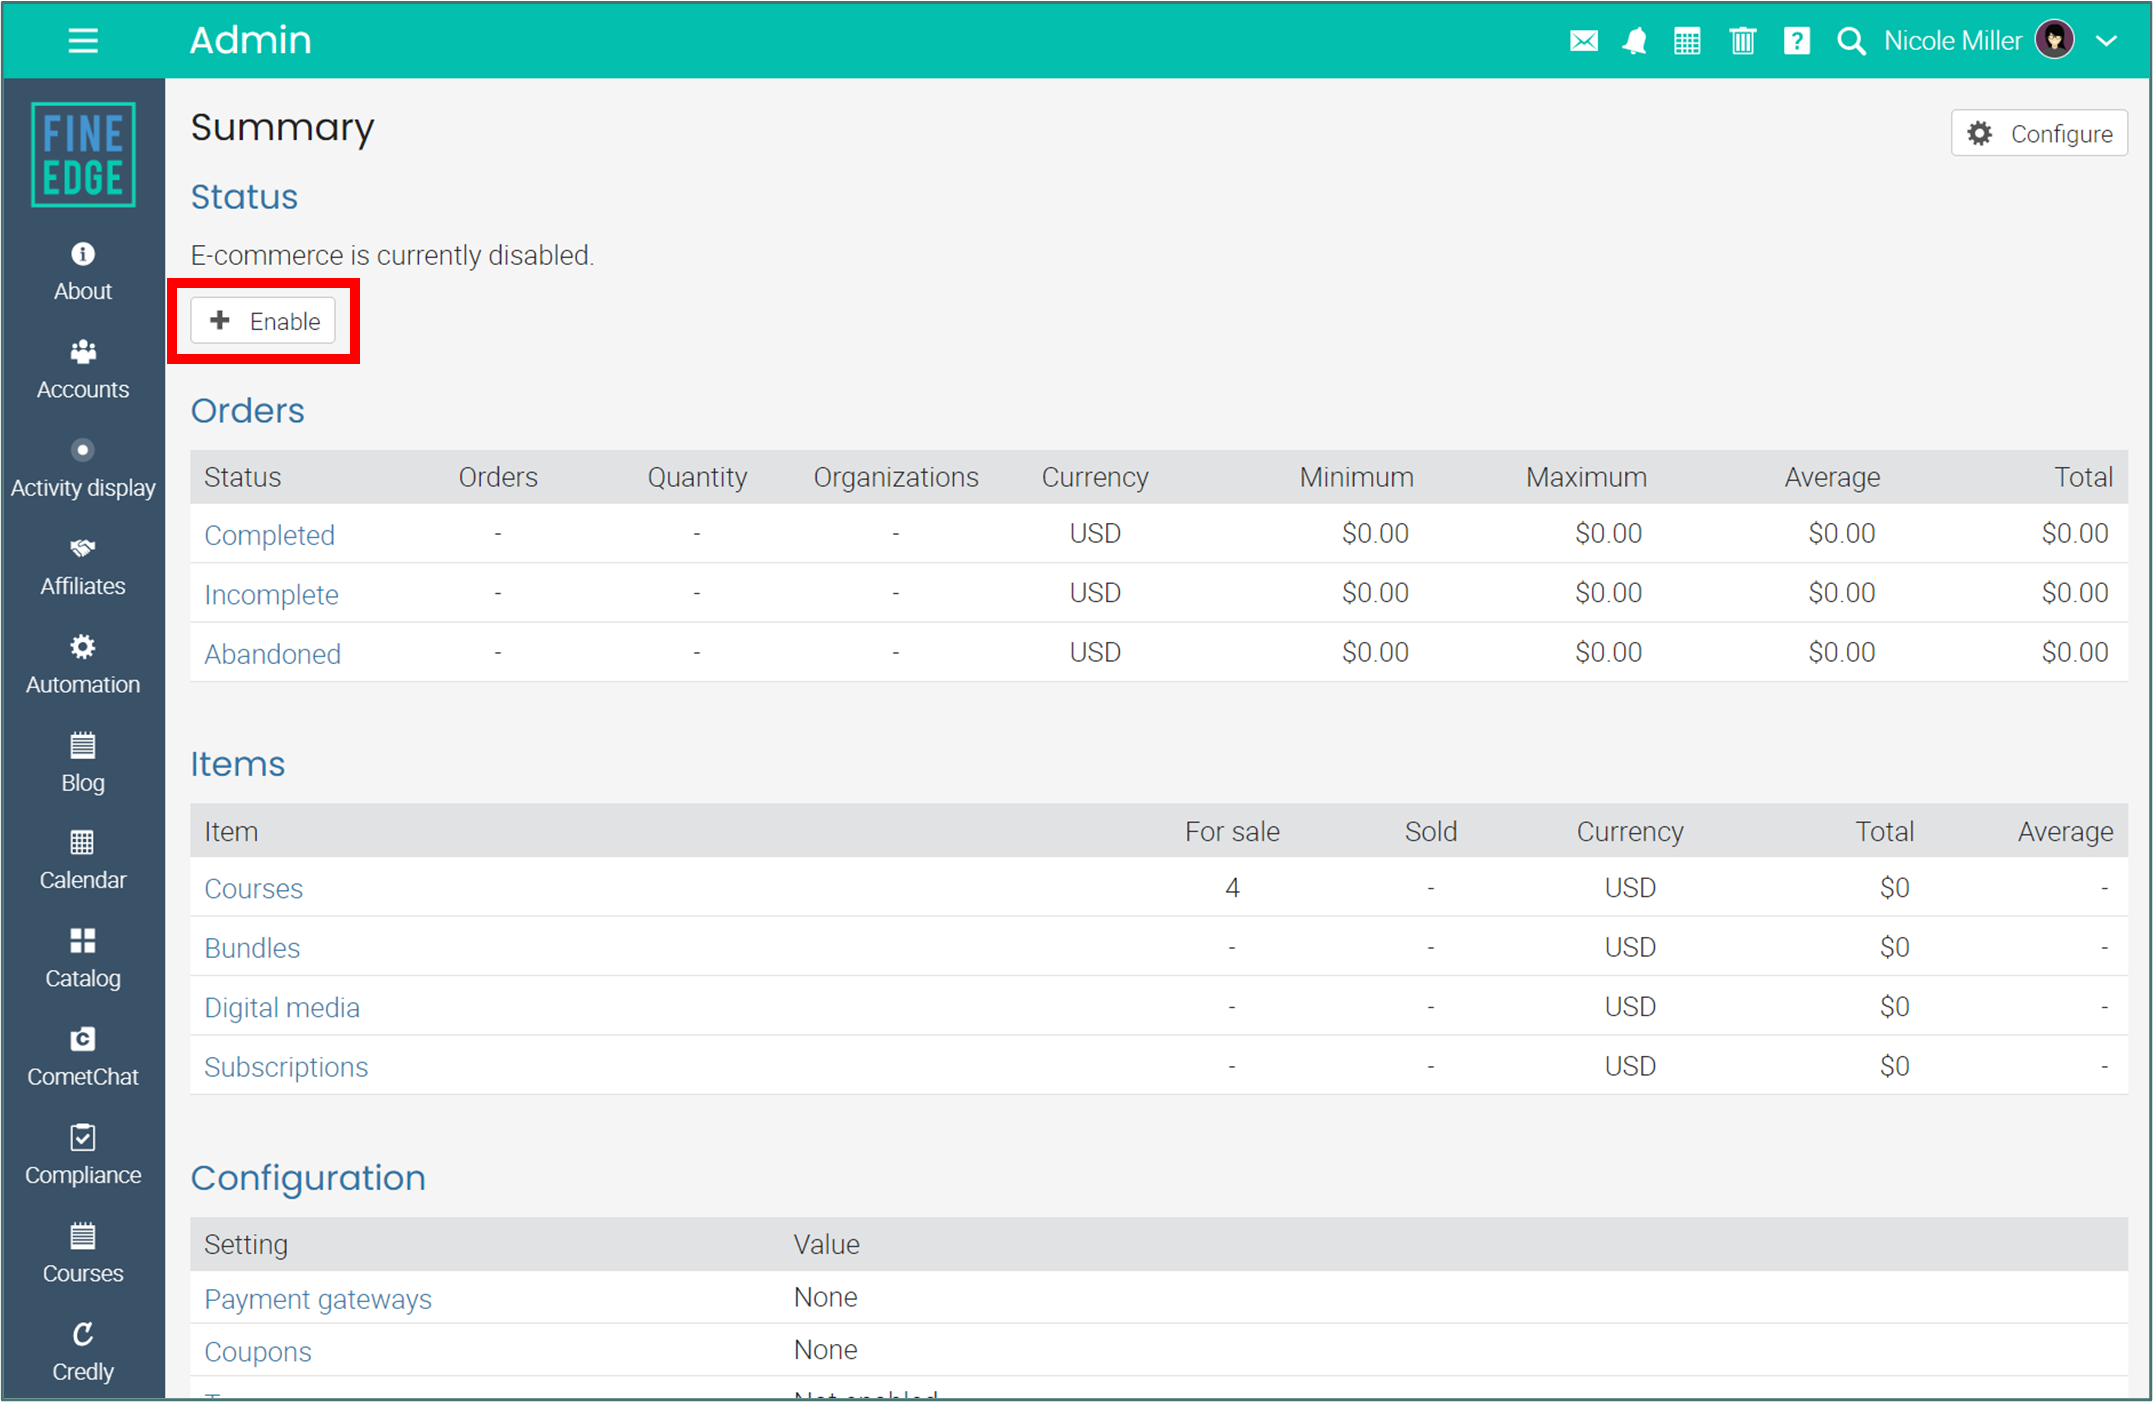The width and height of the screenshot is (2153, 1402).
Task: Open the Payment gateways setting link
Action: coord(318,1299)
